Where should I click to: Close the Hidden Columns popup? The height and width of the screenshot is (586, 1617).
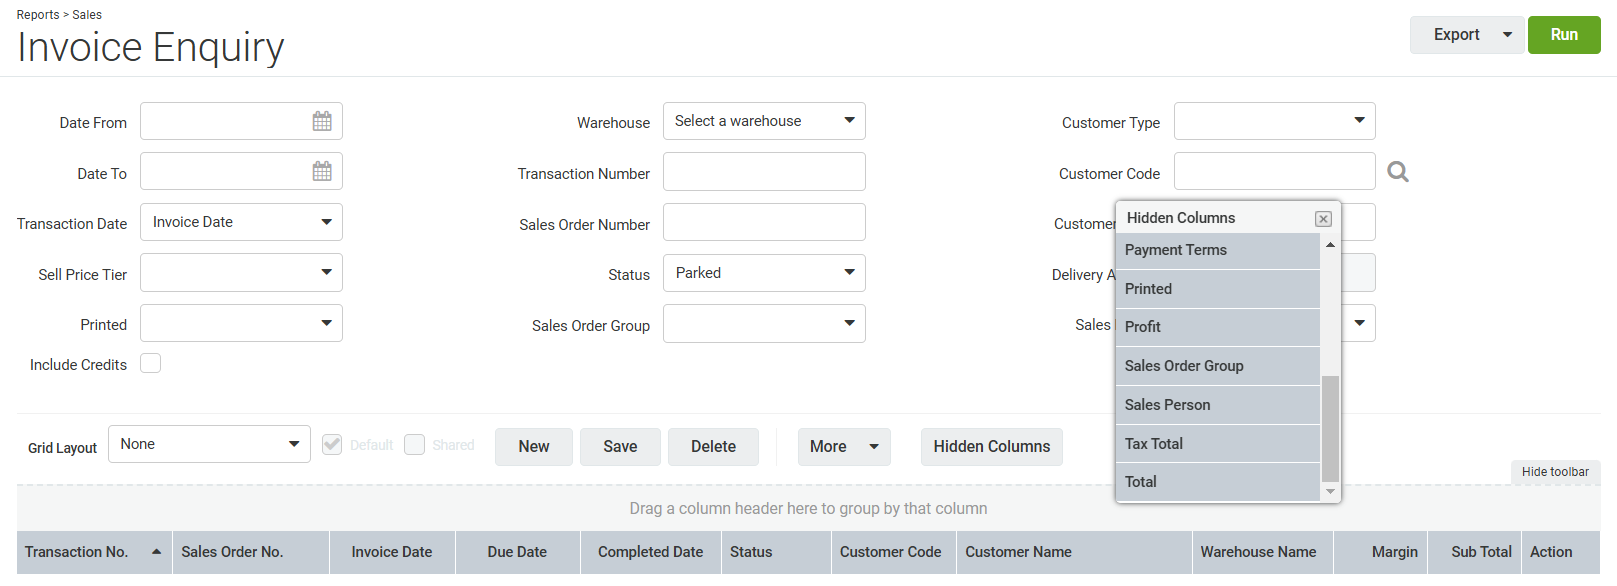(x=1323, y=219)
